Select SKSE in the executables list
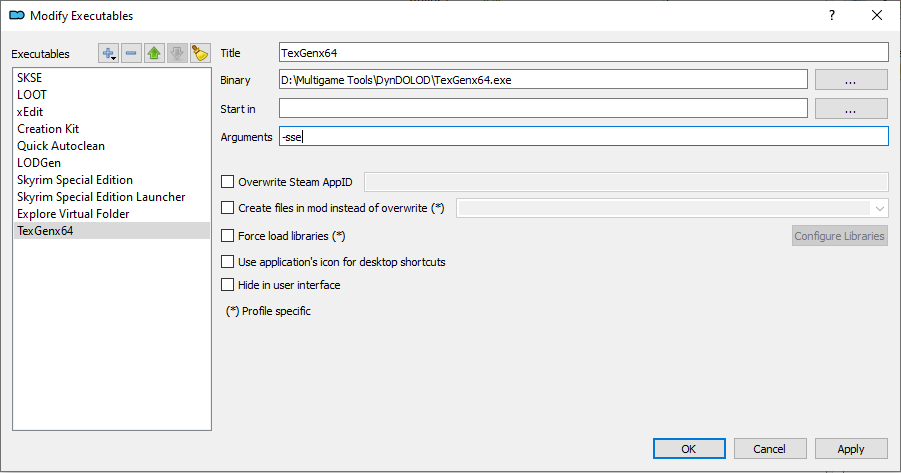 point(30,78)
